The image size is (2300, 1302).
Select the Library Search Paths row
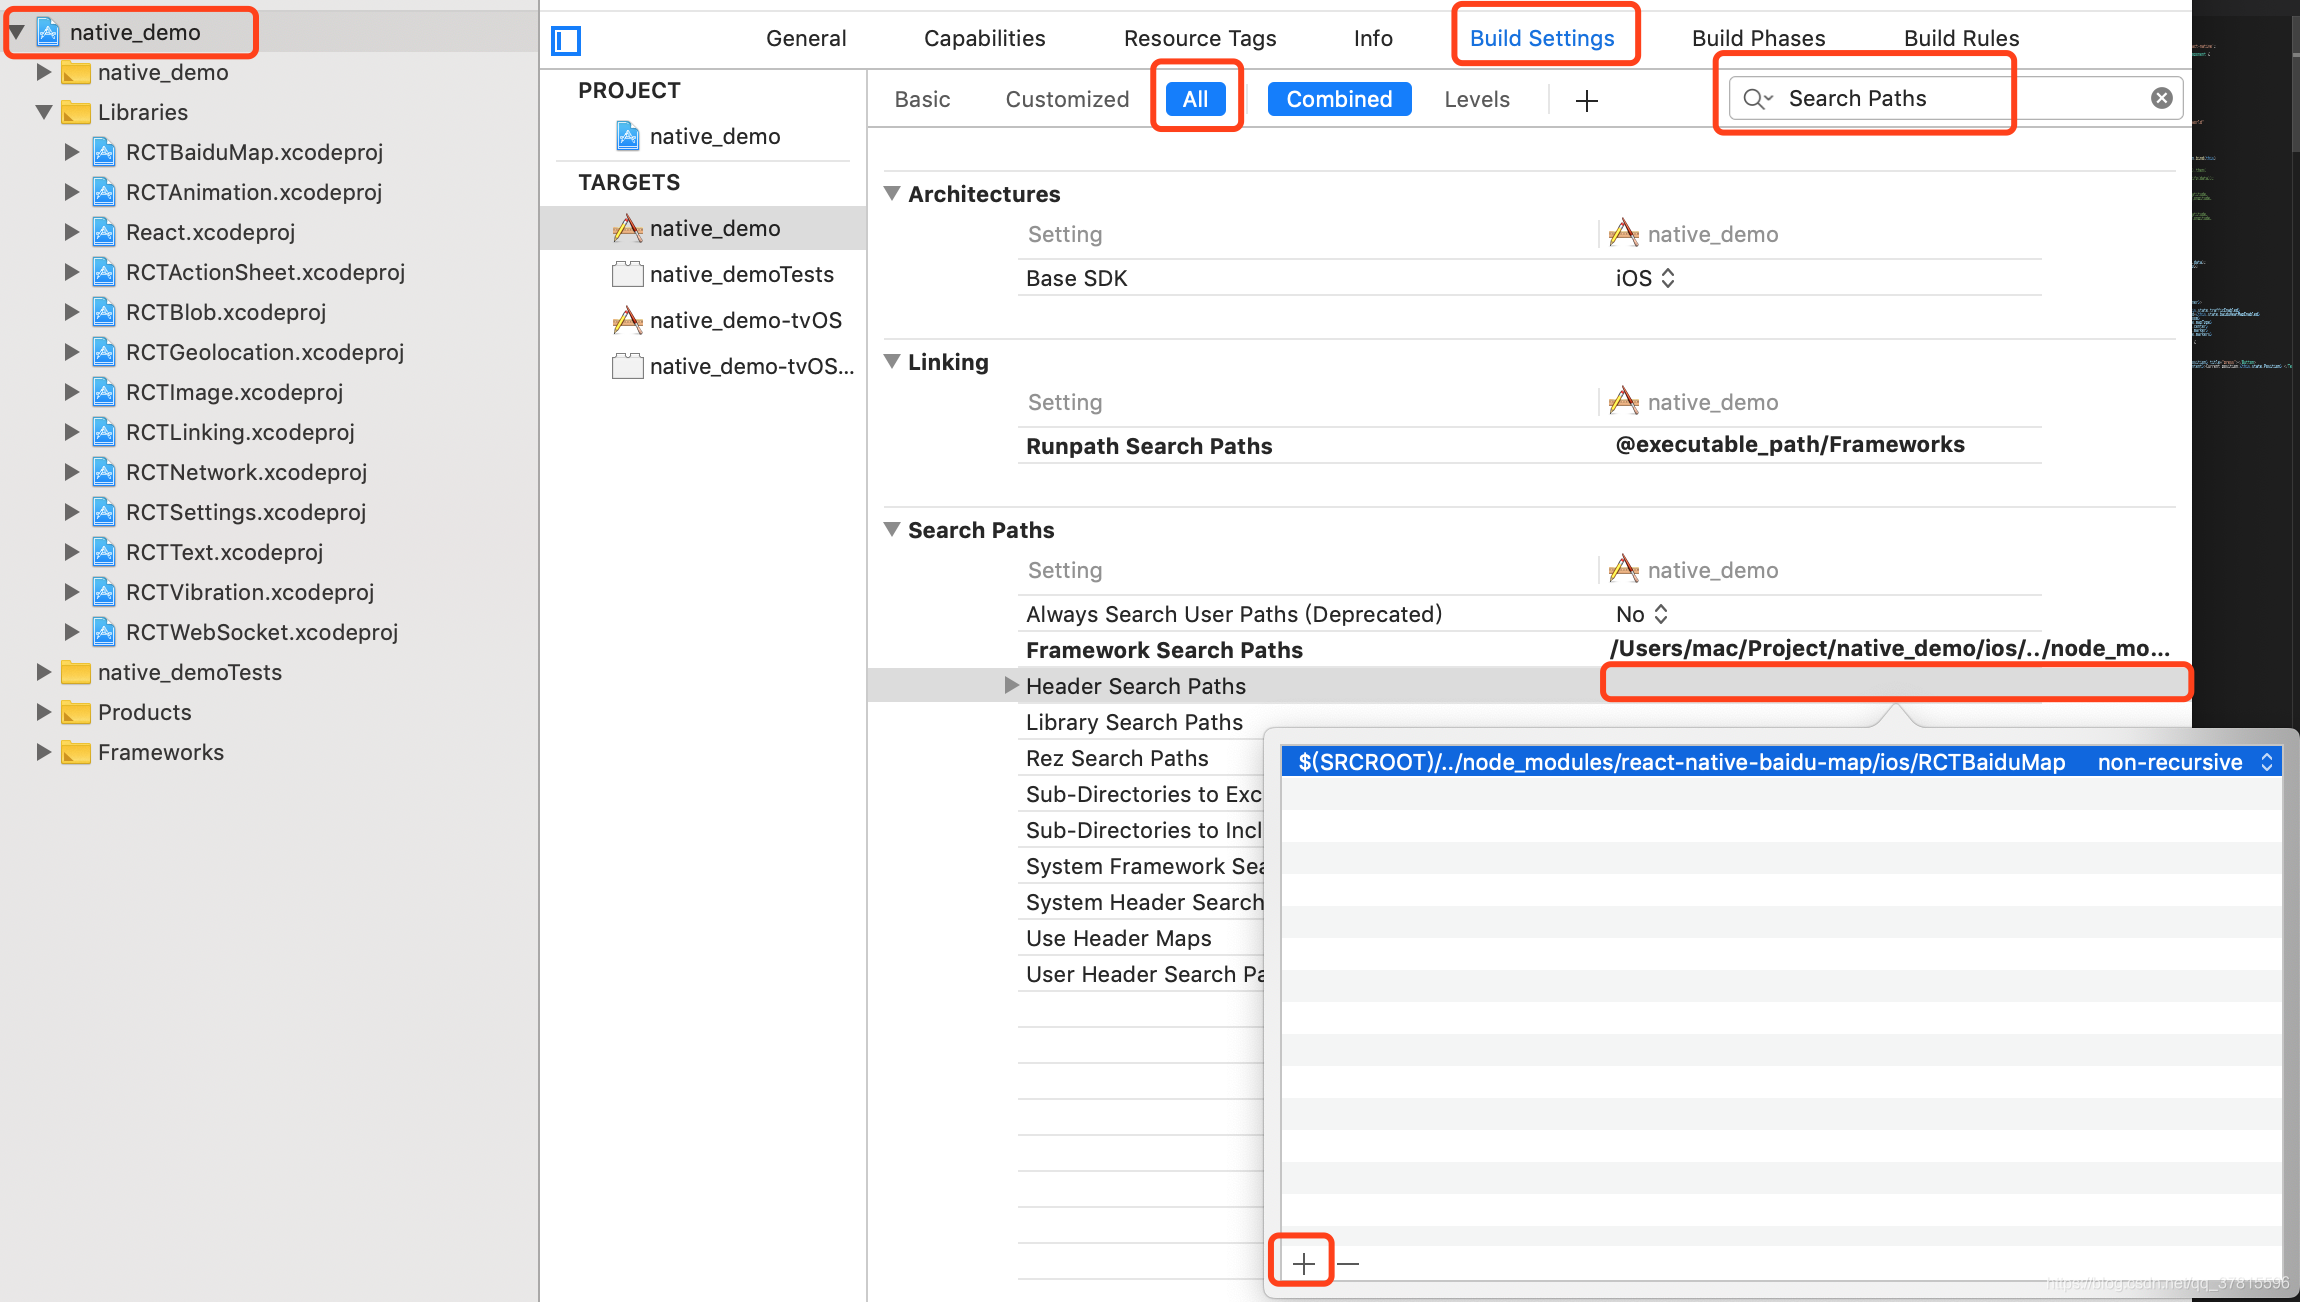click(x=1134, y=722)
